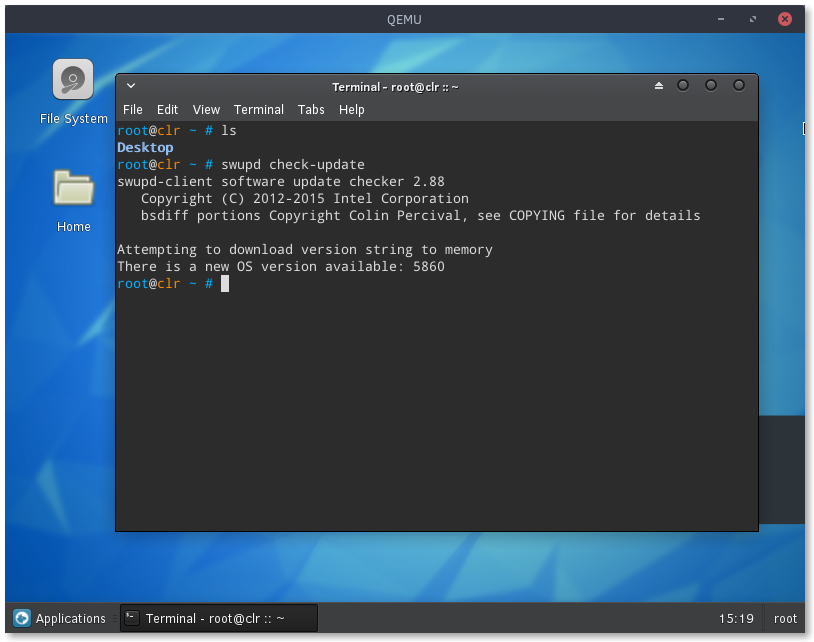
Task: Restore the QEMU window size
Action: point(752,19)
